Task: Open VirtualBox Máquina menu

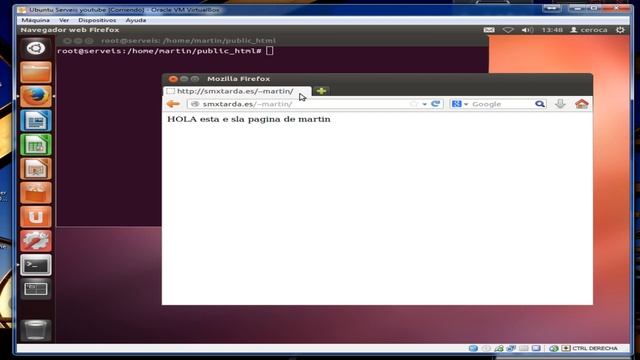Action: [36, 20]
